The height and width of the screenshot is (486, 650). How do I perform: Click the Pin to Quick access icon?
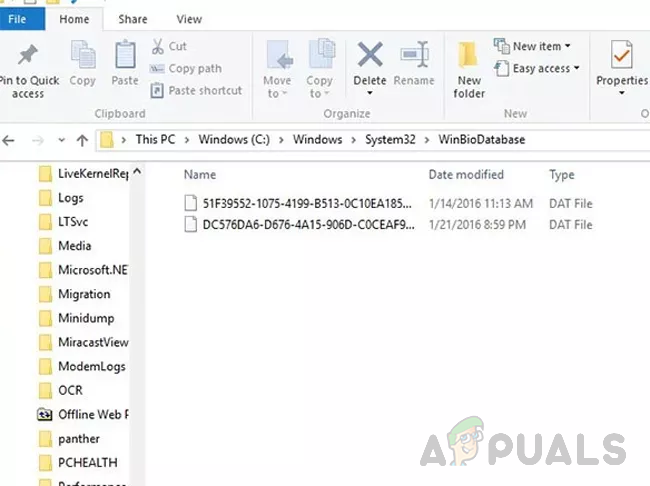(27, 55)
